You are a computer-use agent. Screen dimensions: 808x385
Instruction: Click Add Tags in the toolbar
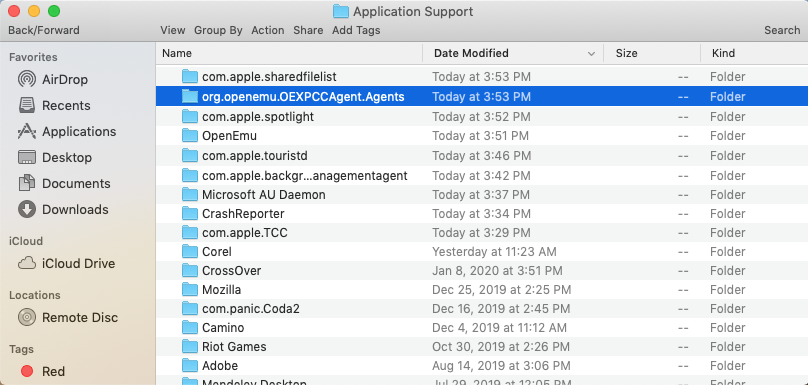point(356,30)
